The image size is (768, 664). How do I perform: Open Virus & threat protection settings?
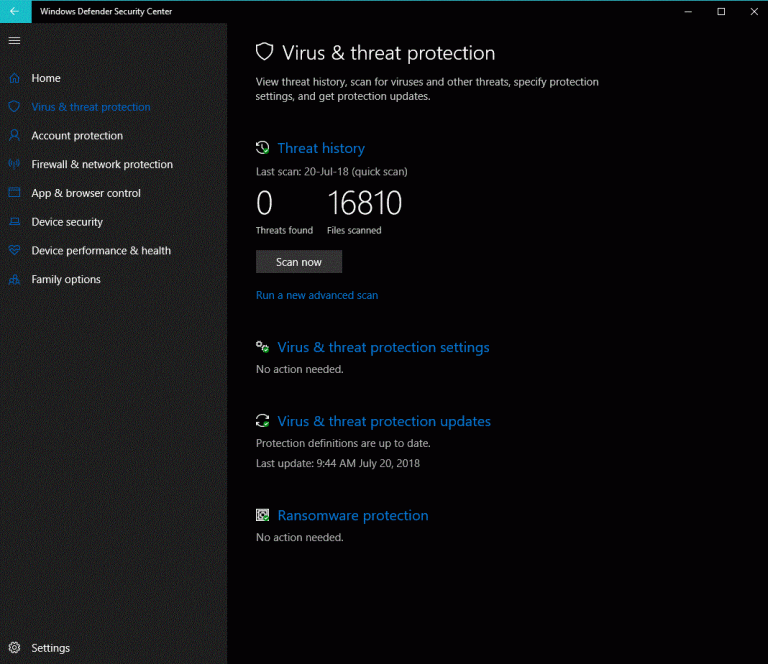pyautogui.click(x=383, y=347)
